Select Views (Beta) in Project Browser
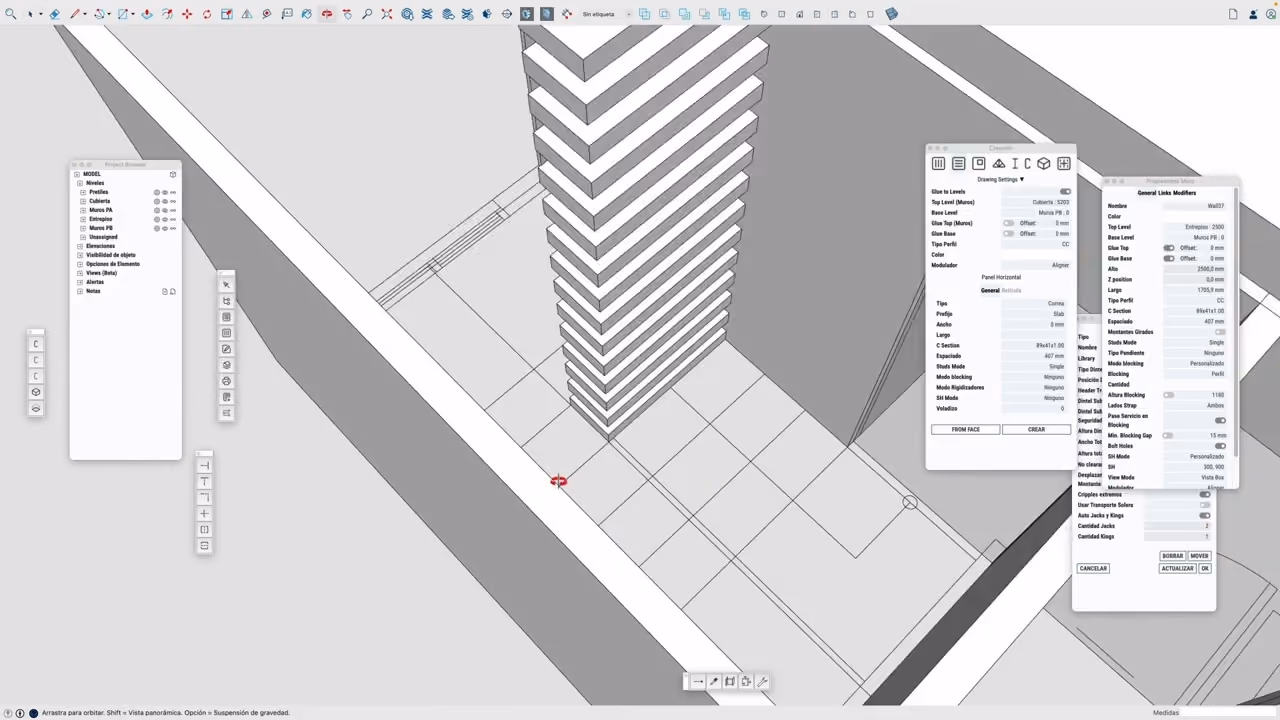Image resolution: width=1280 pixels, height=720 pixels. point(101,273)
